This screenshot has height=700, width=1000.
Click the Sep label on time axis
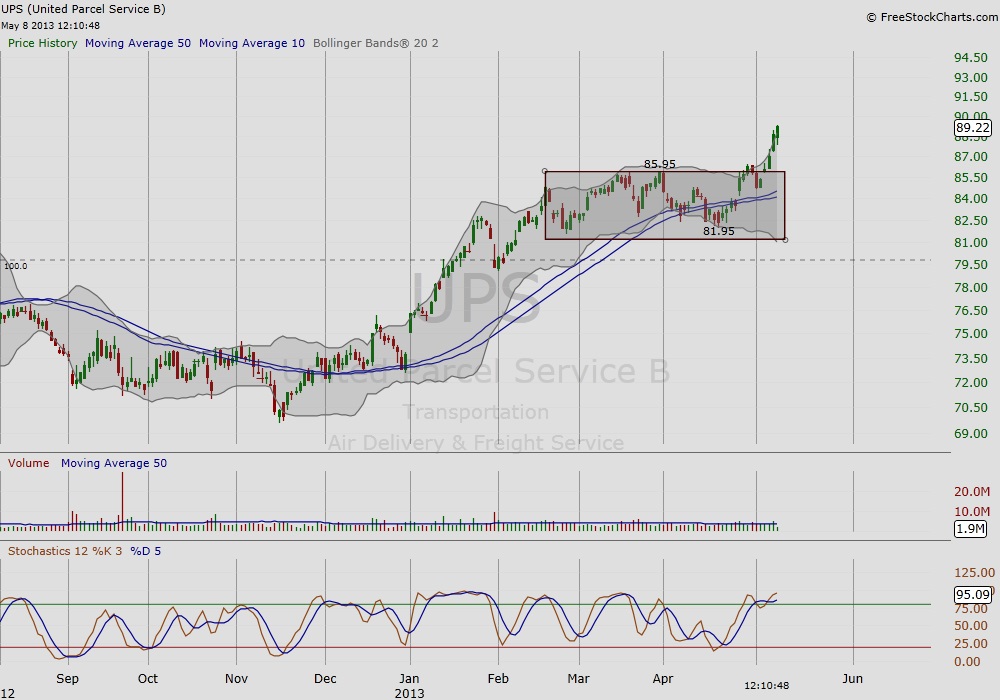[68, 678]
